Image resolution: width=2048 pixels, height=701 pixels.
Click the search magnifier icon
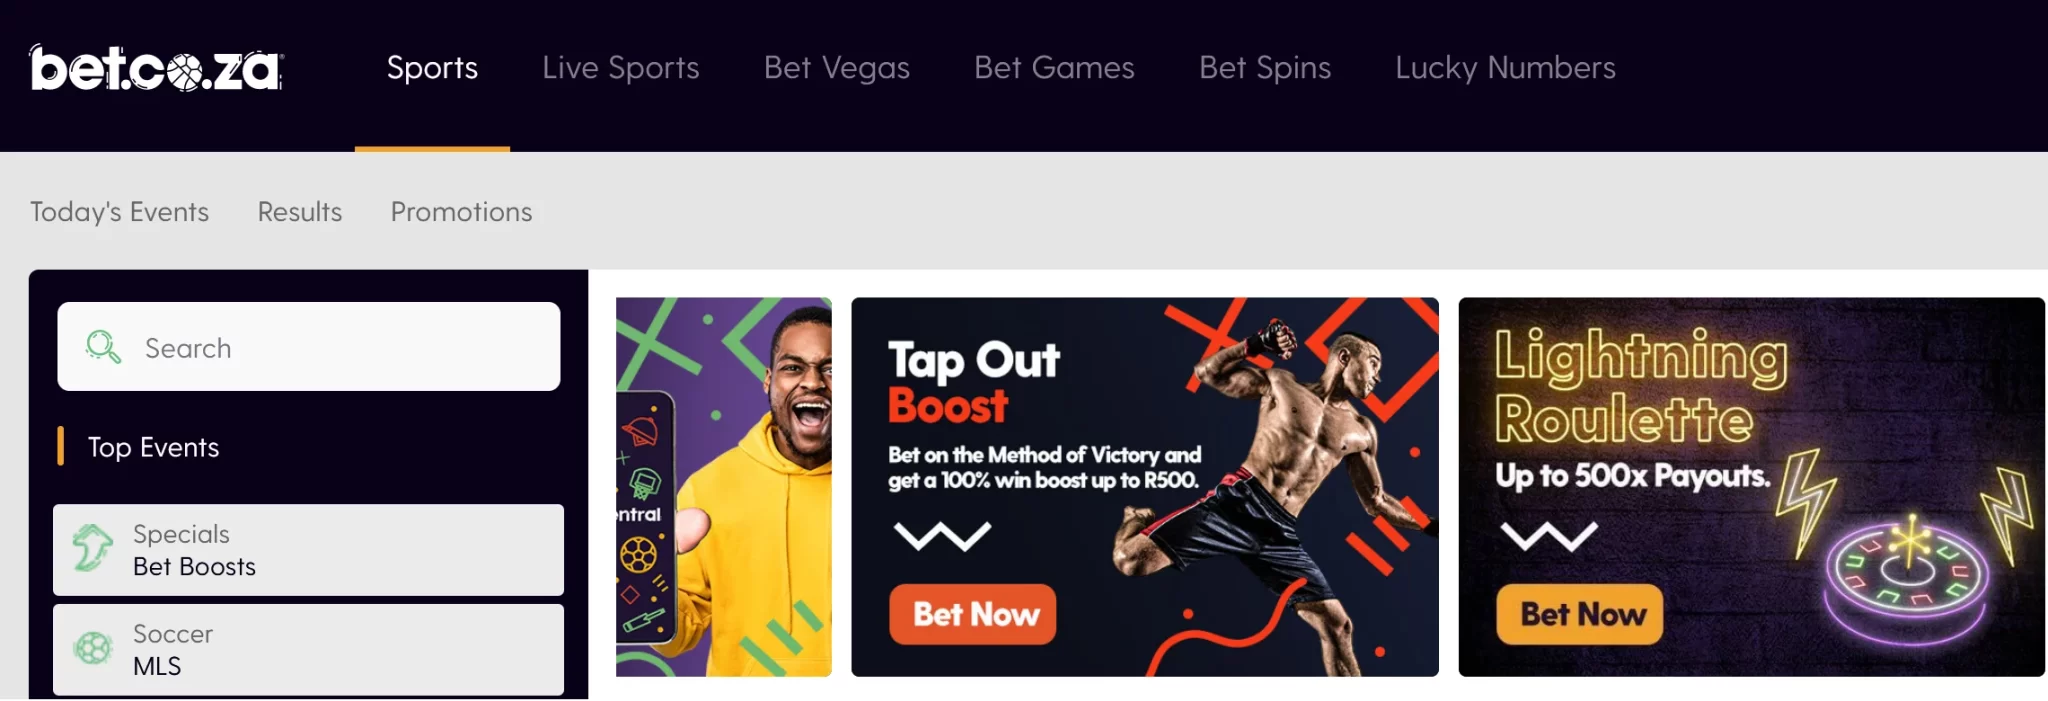coord(103,347)
